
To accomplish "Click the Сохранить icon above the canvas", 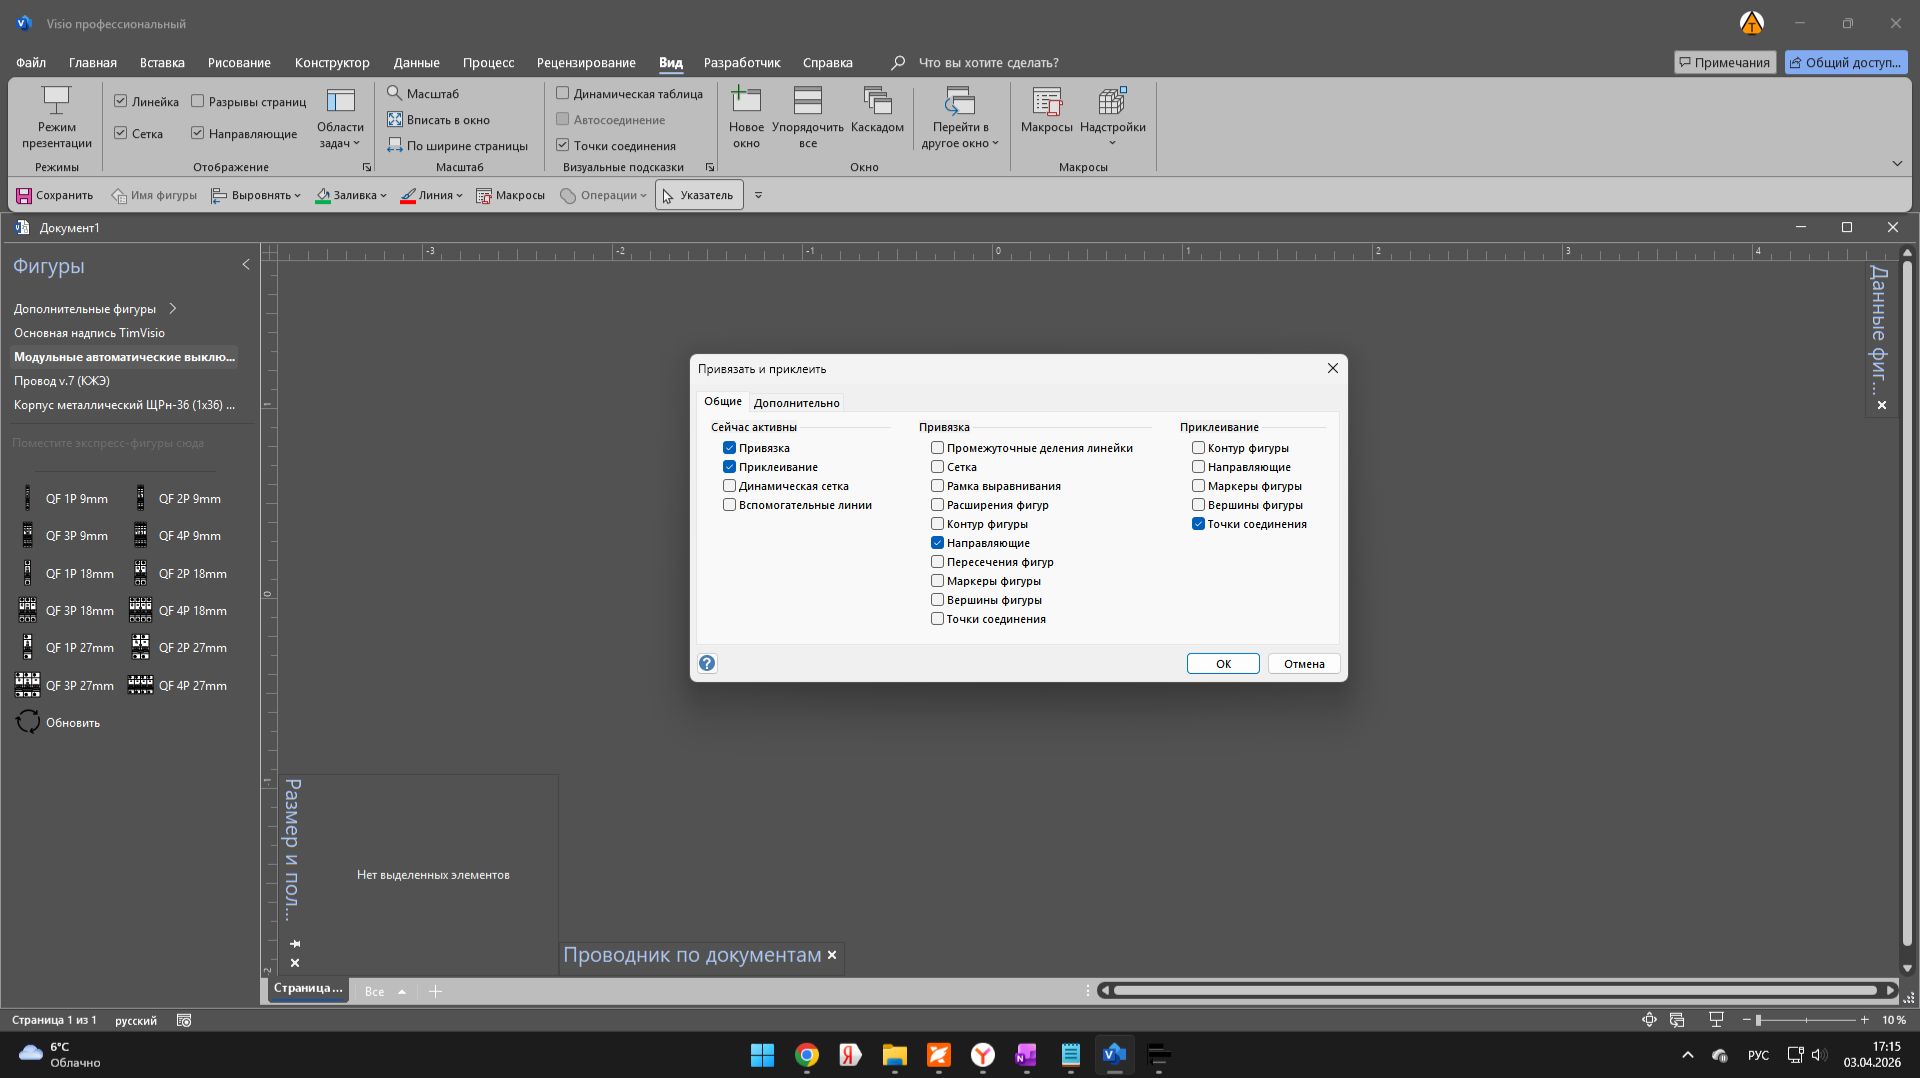I will (x=54, y=195).
